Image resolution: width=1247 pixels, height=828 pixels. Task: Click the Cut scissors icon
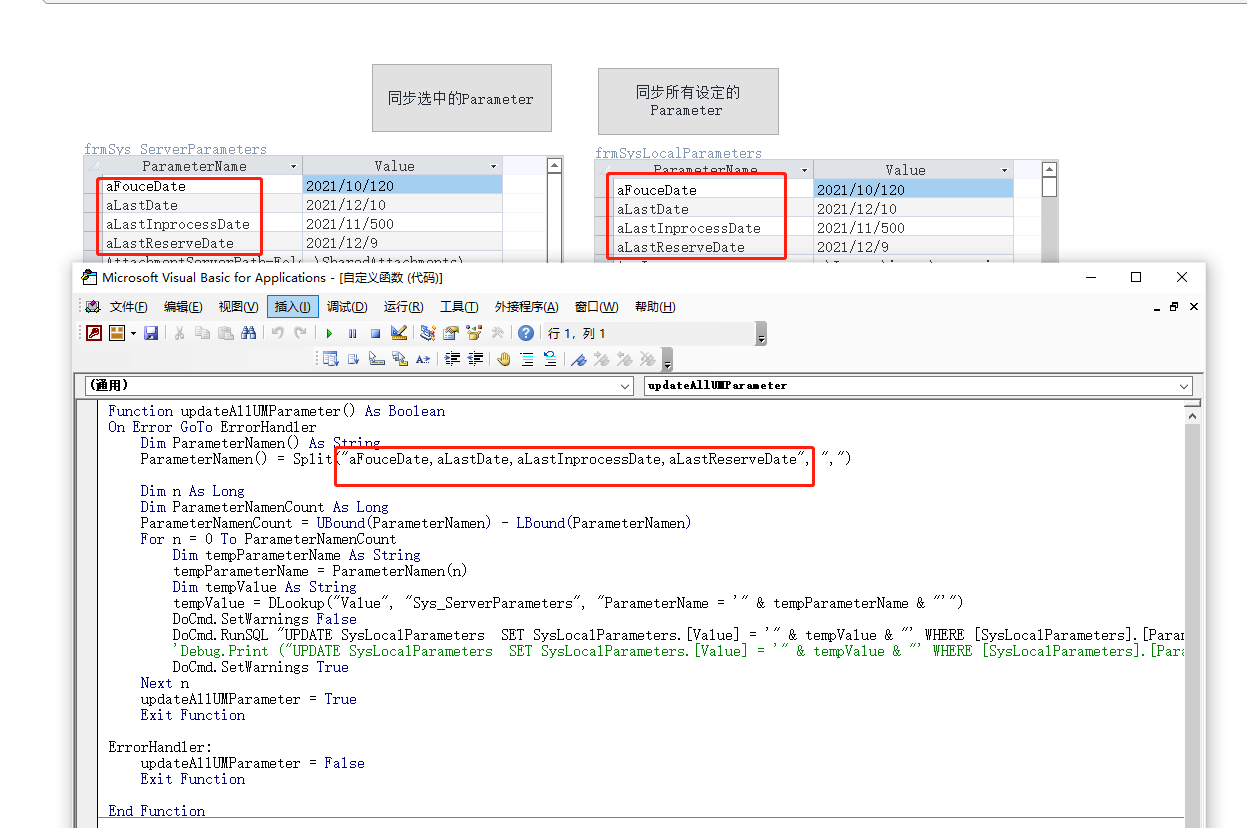pyautogui.click(x=179, y=333)
